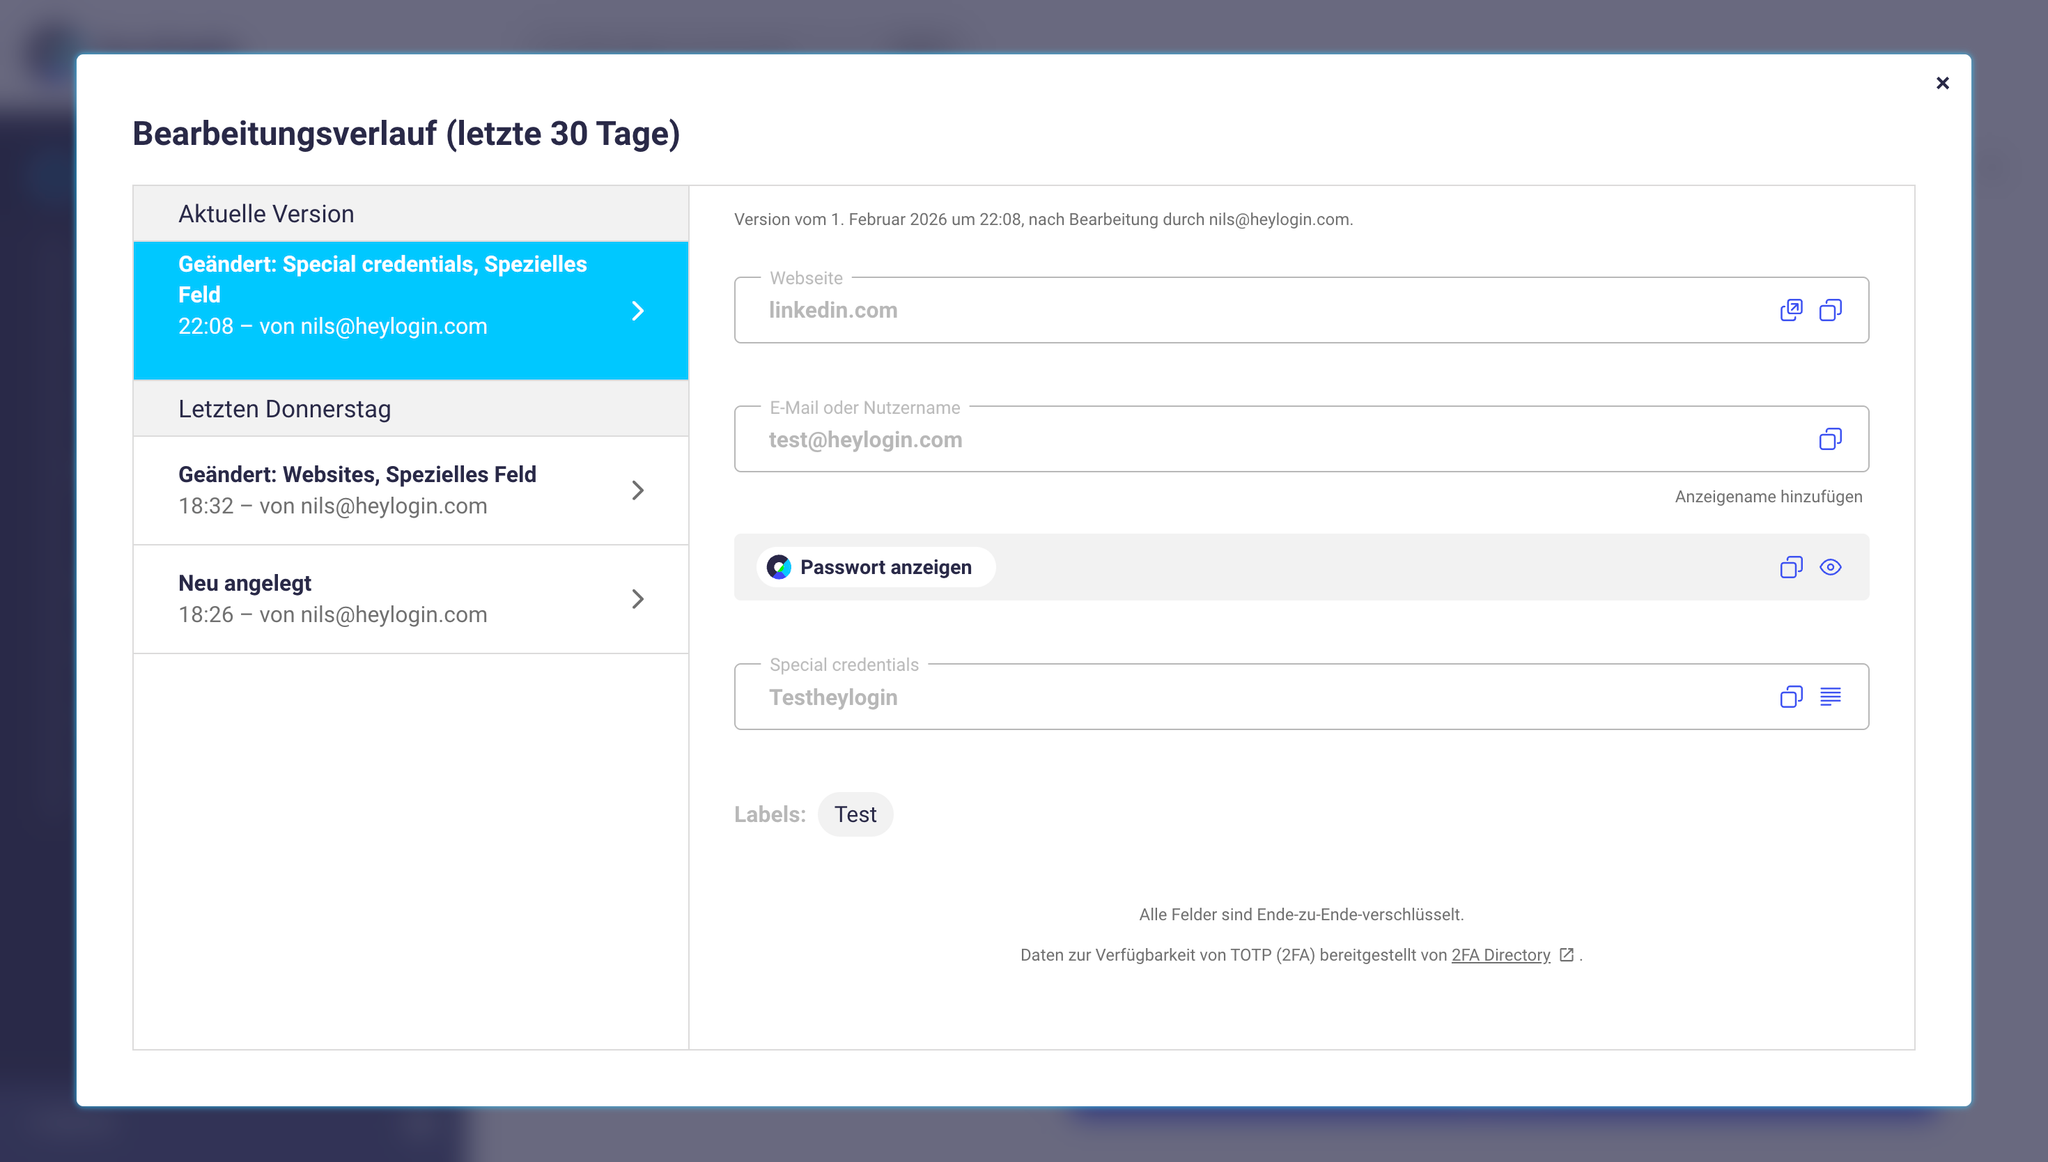Reveal password with the eye icon
2048x1162 pixels.
tap(1830, 567)
